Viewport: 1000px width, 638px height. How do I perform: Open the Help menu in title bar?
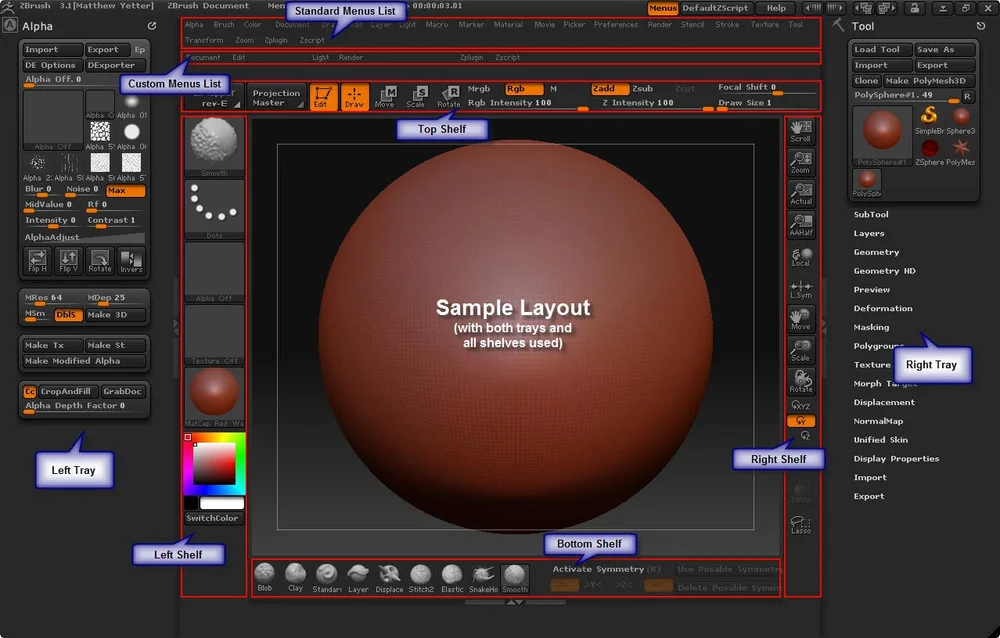[x=776, y=8]
